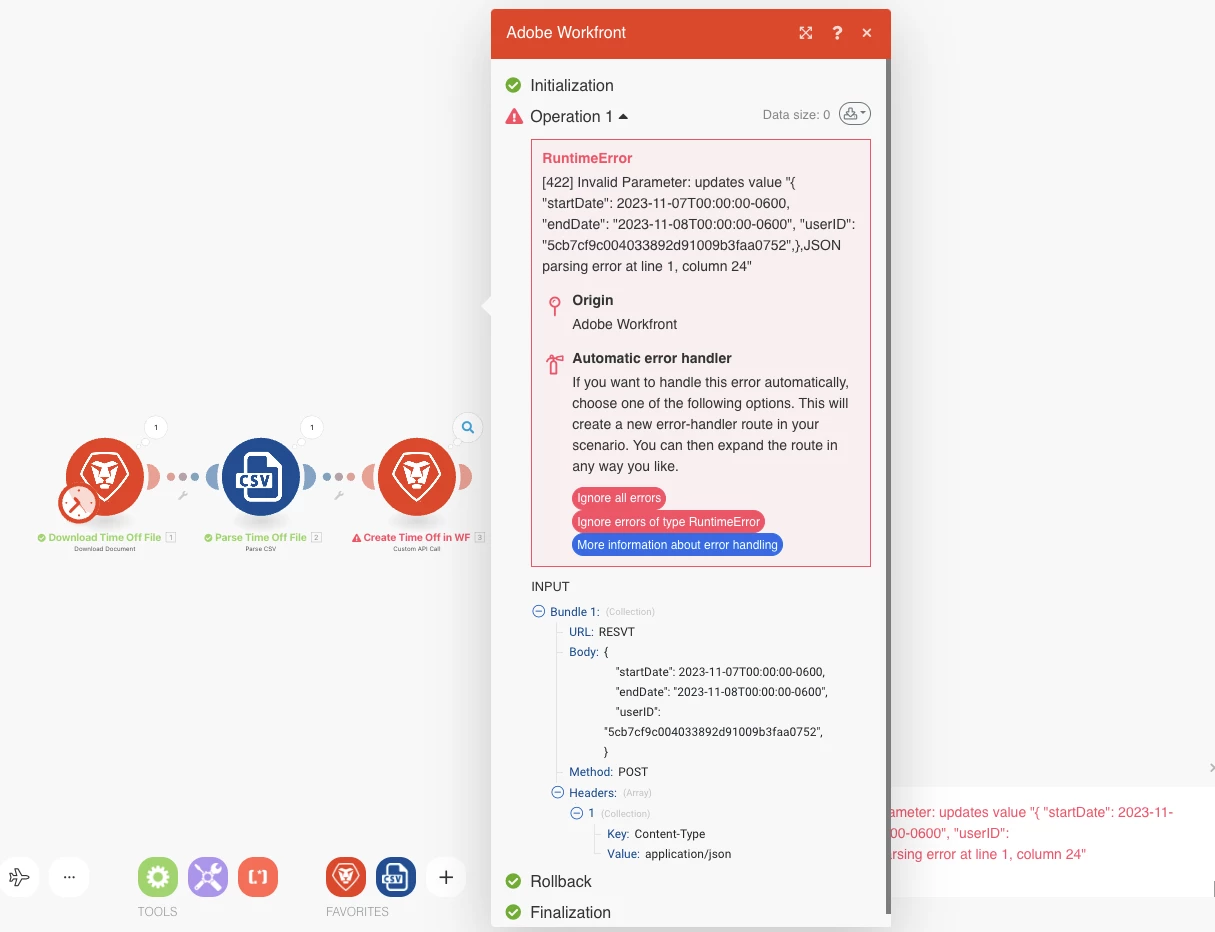
Task: Click Ignore errors of type RuntimeError
Action: click(x=669, y=522)
